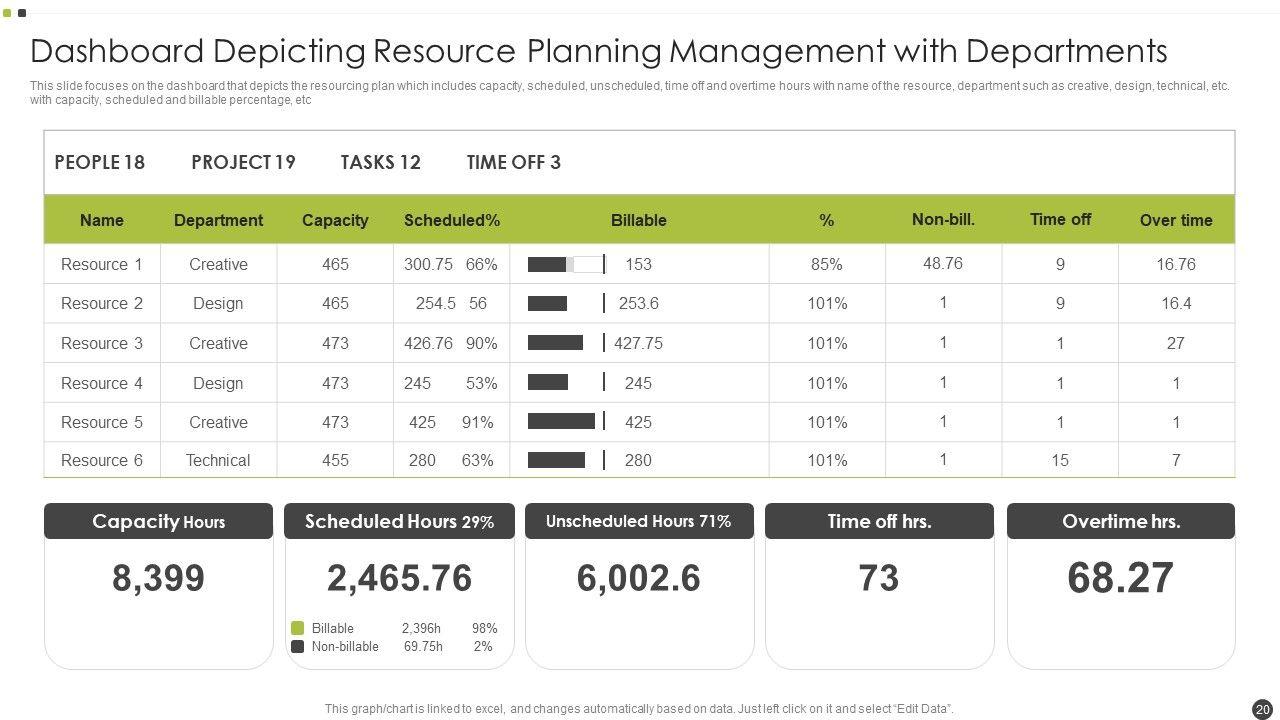
Task: Select the 68.27 overtime value
Action: click(1120, 579)
